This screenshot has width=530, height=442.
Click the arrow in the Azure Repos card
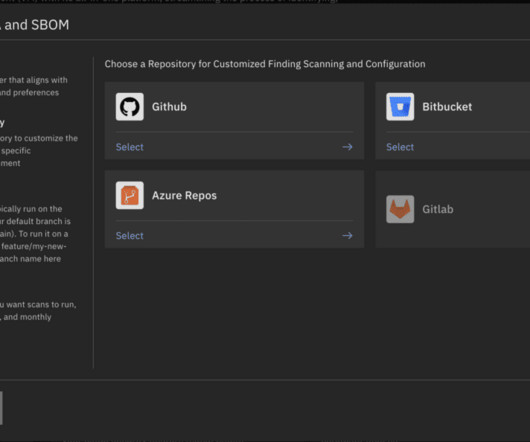tap(347, 236)
